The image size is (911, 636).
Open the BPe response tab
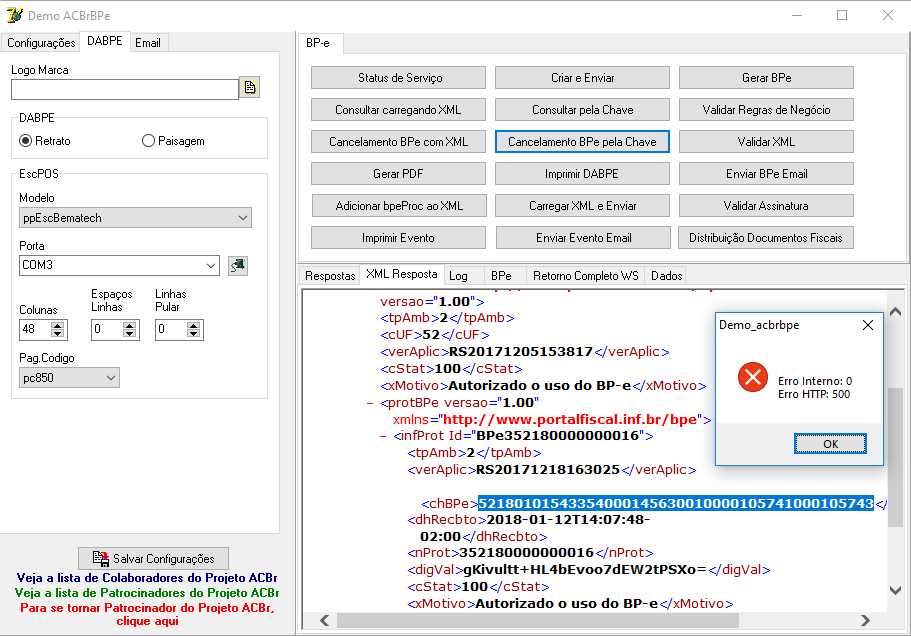point(501,276)
